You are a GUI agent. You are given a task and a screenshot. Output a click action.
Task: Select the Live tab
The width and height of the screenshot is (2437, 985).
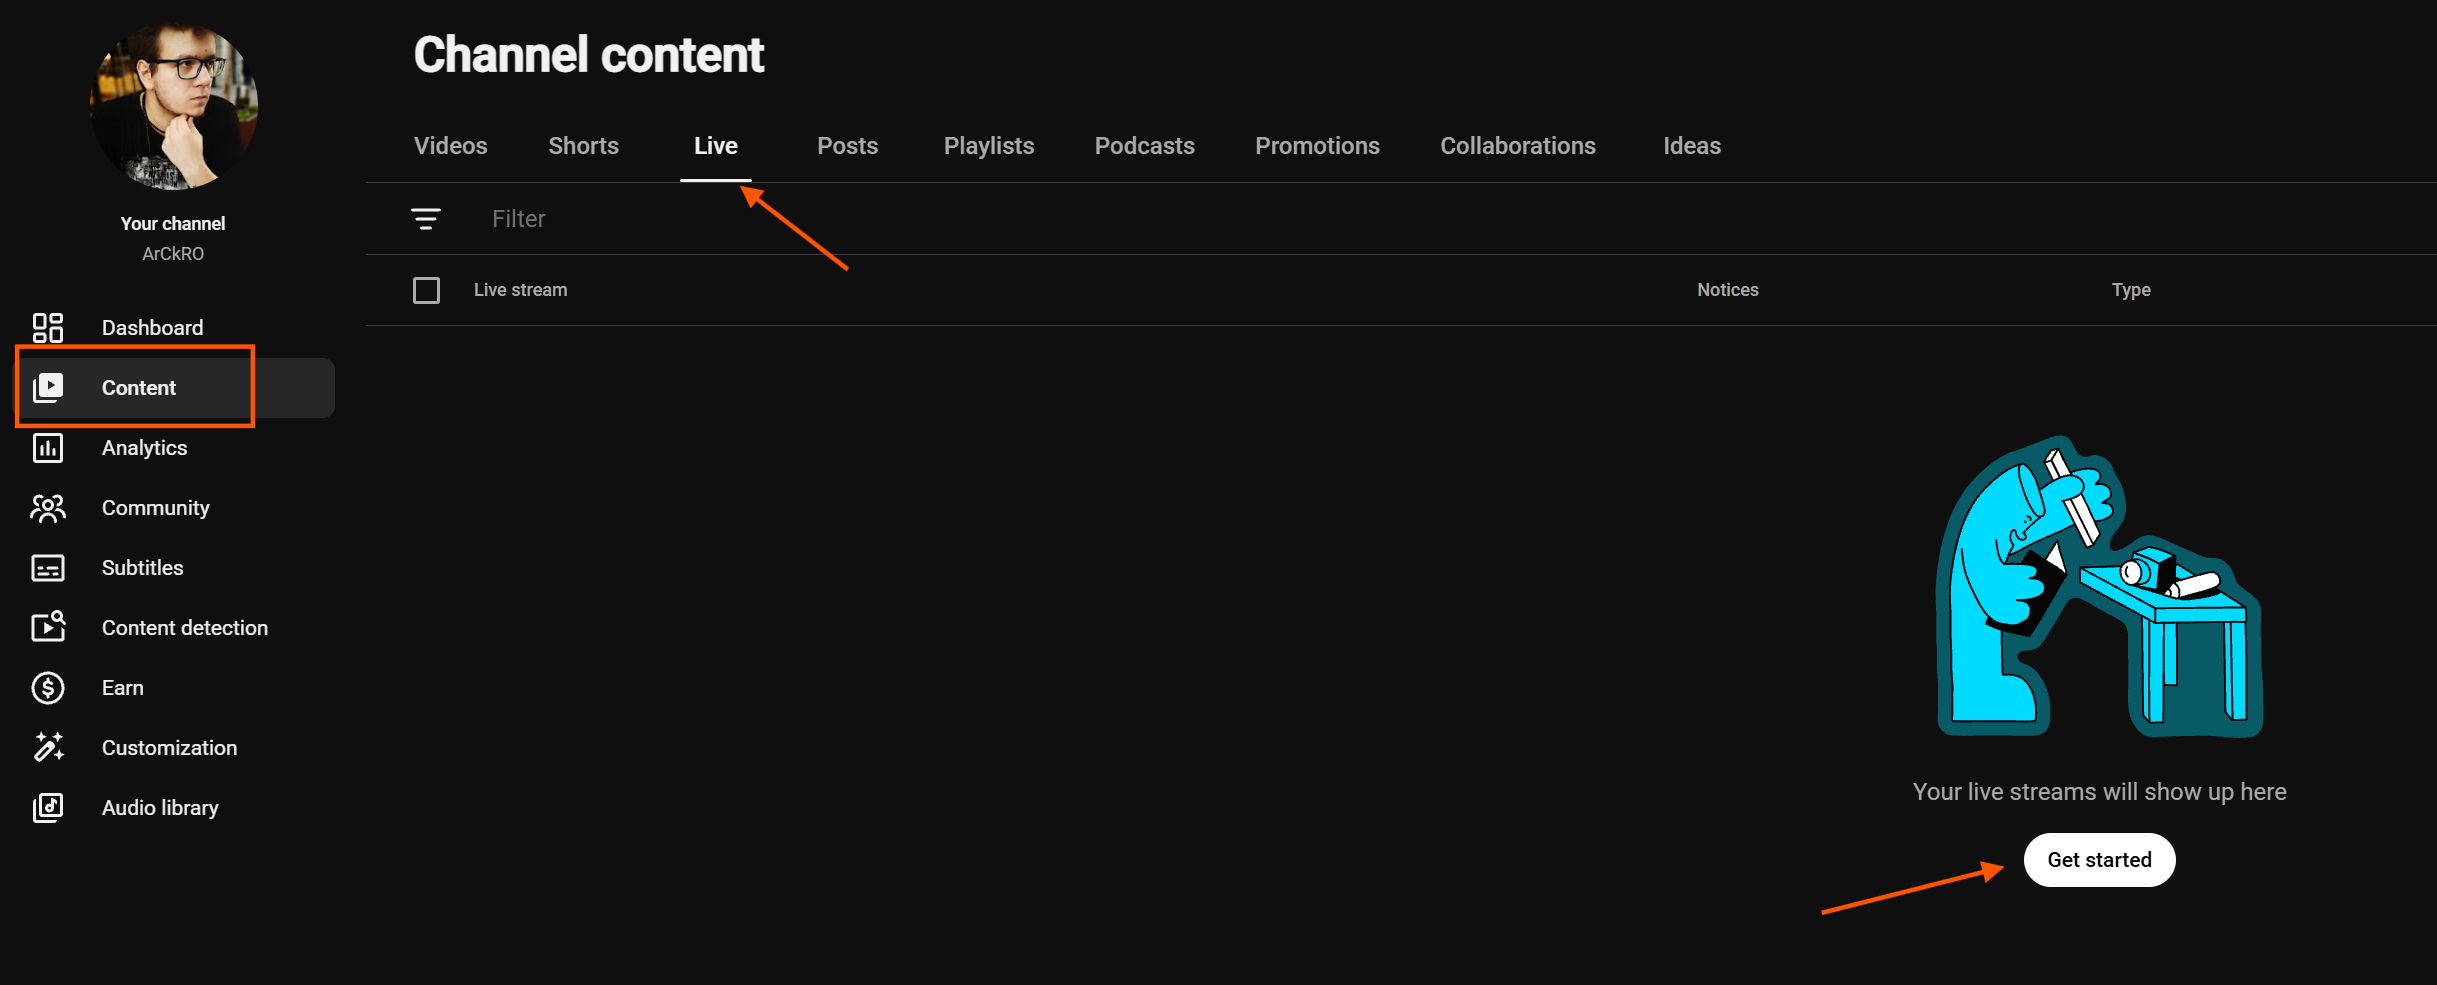click(716, 146)
